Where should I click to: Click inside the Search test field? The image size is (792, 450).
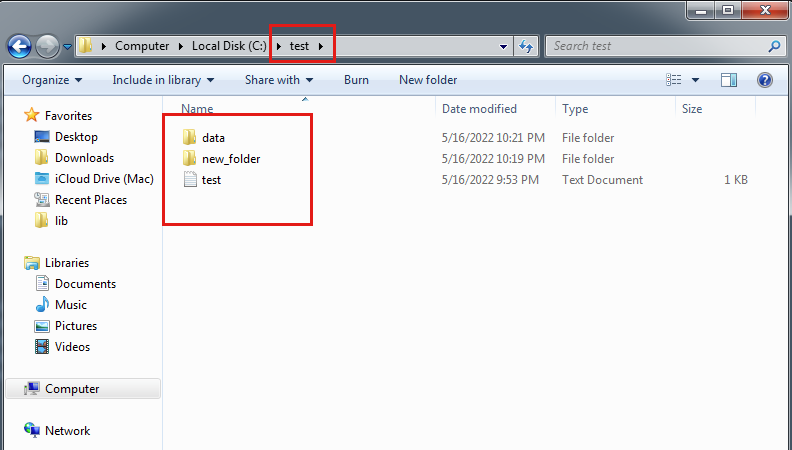coord(657,46)
